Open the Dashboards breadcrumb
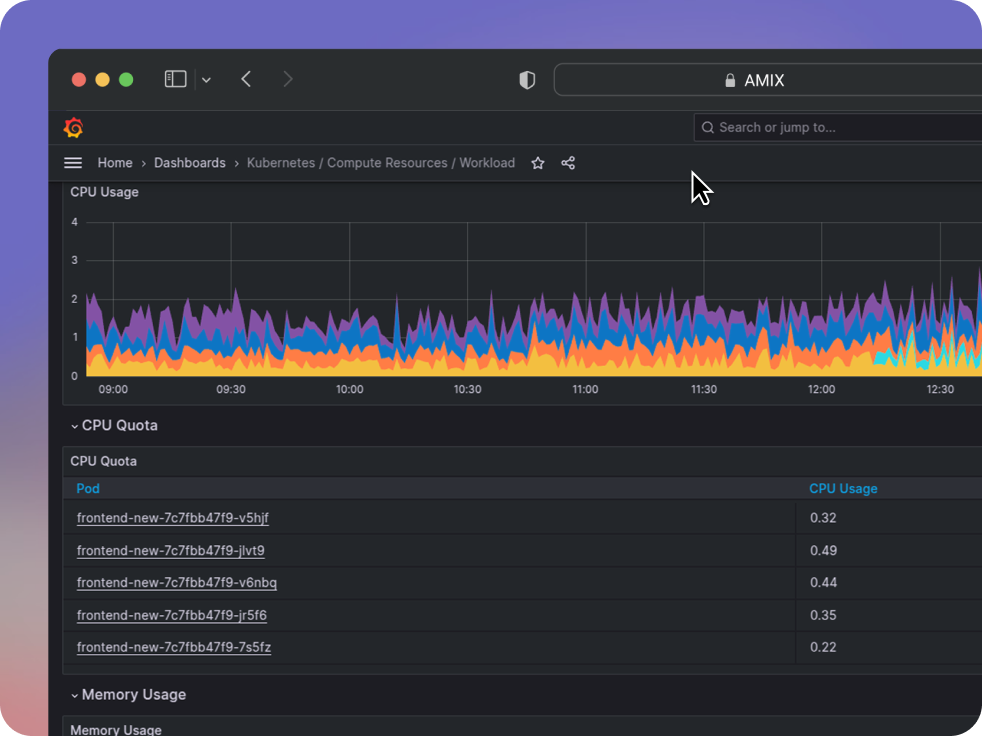 click(190, 163)
